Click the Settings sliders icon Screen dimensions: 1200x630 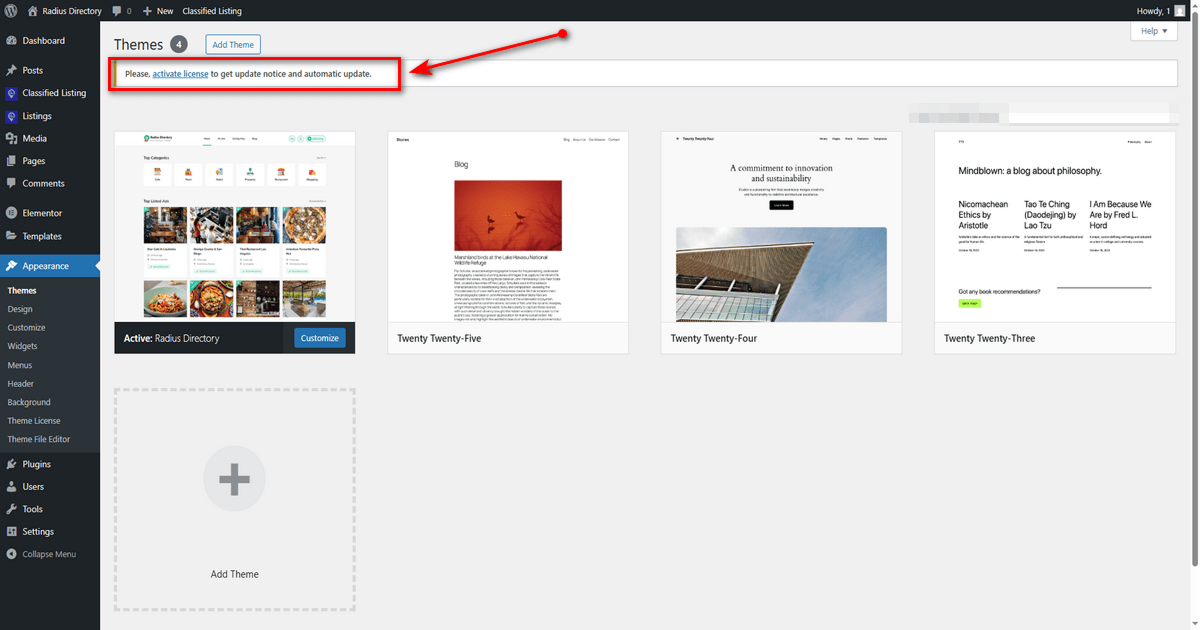pos(11,532)
